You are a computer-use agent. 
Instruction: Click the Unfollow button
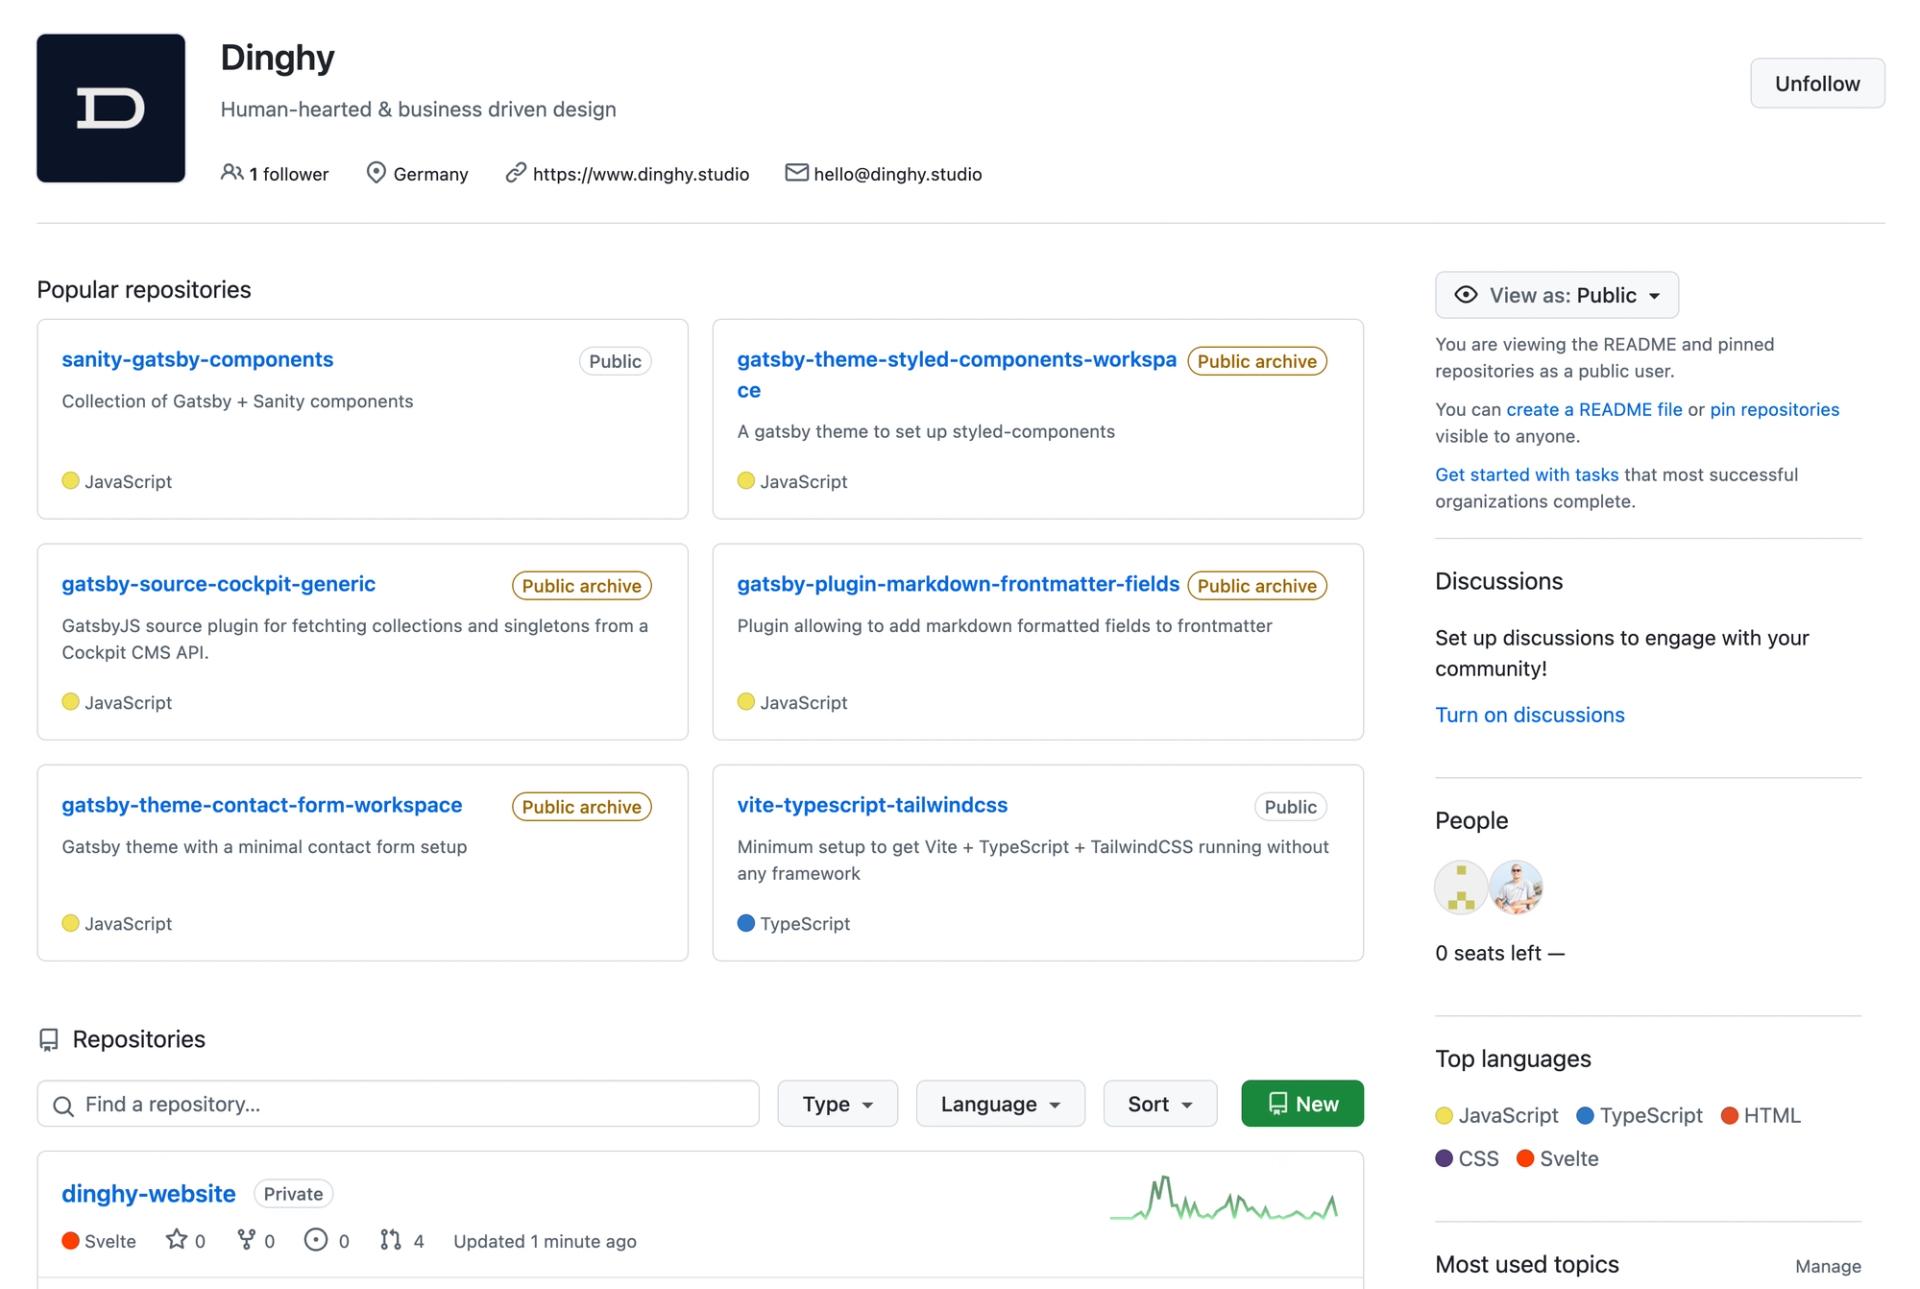click(x=1818, y=82)
